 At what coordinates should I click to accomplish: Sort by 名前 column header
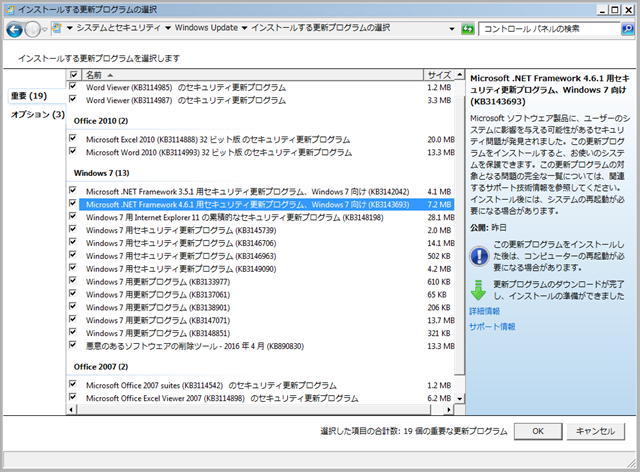(x=253, y=75)
